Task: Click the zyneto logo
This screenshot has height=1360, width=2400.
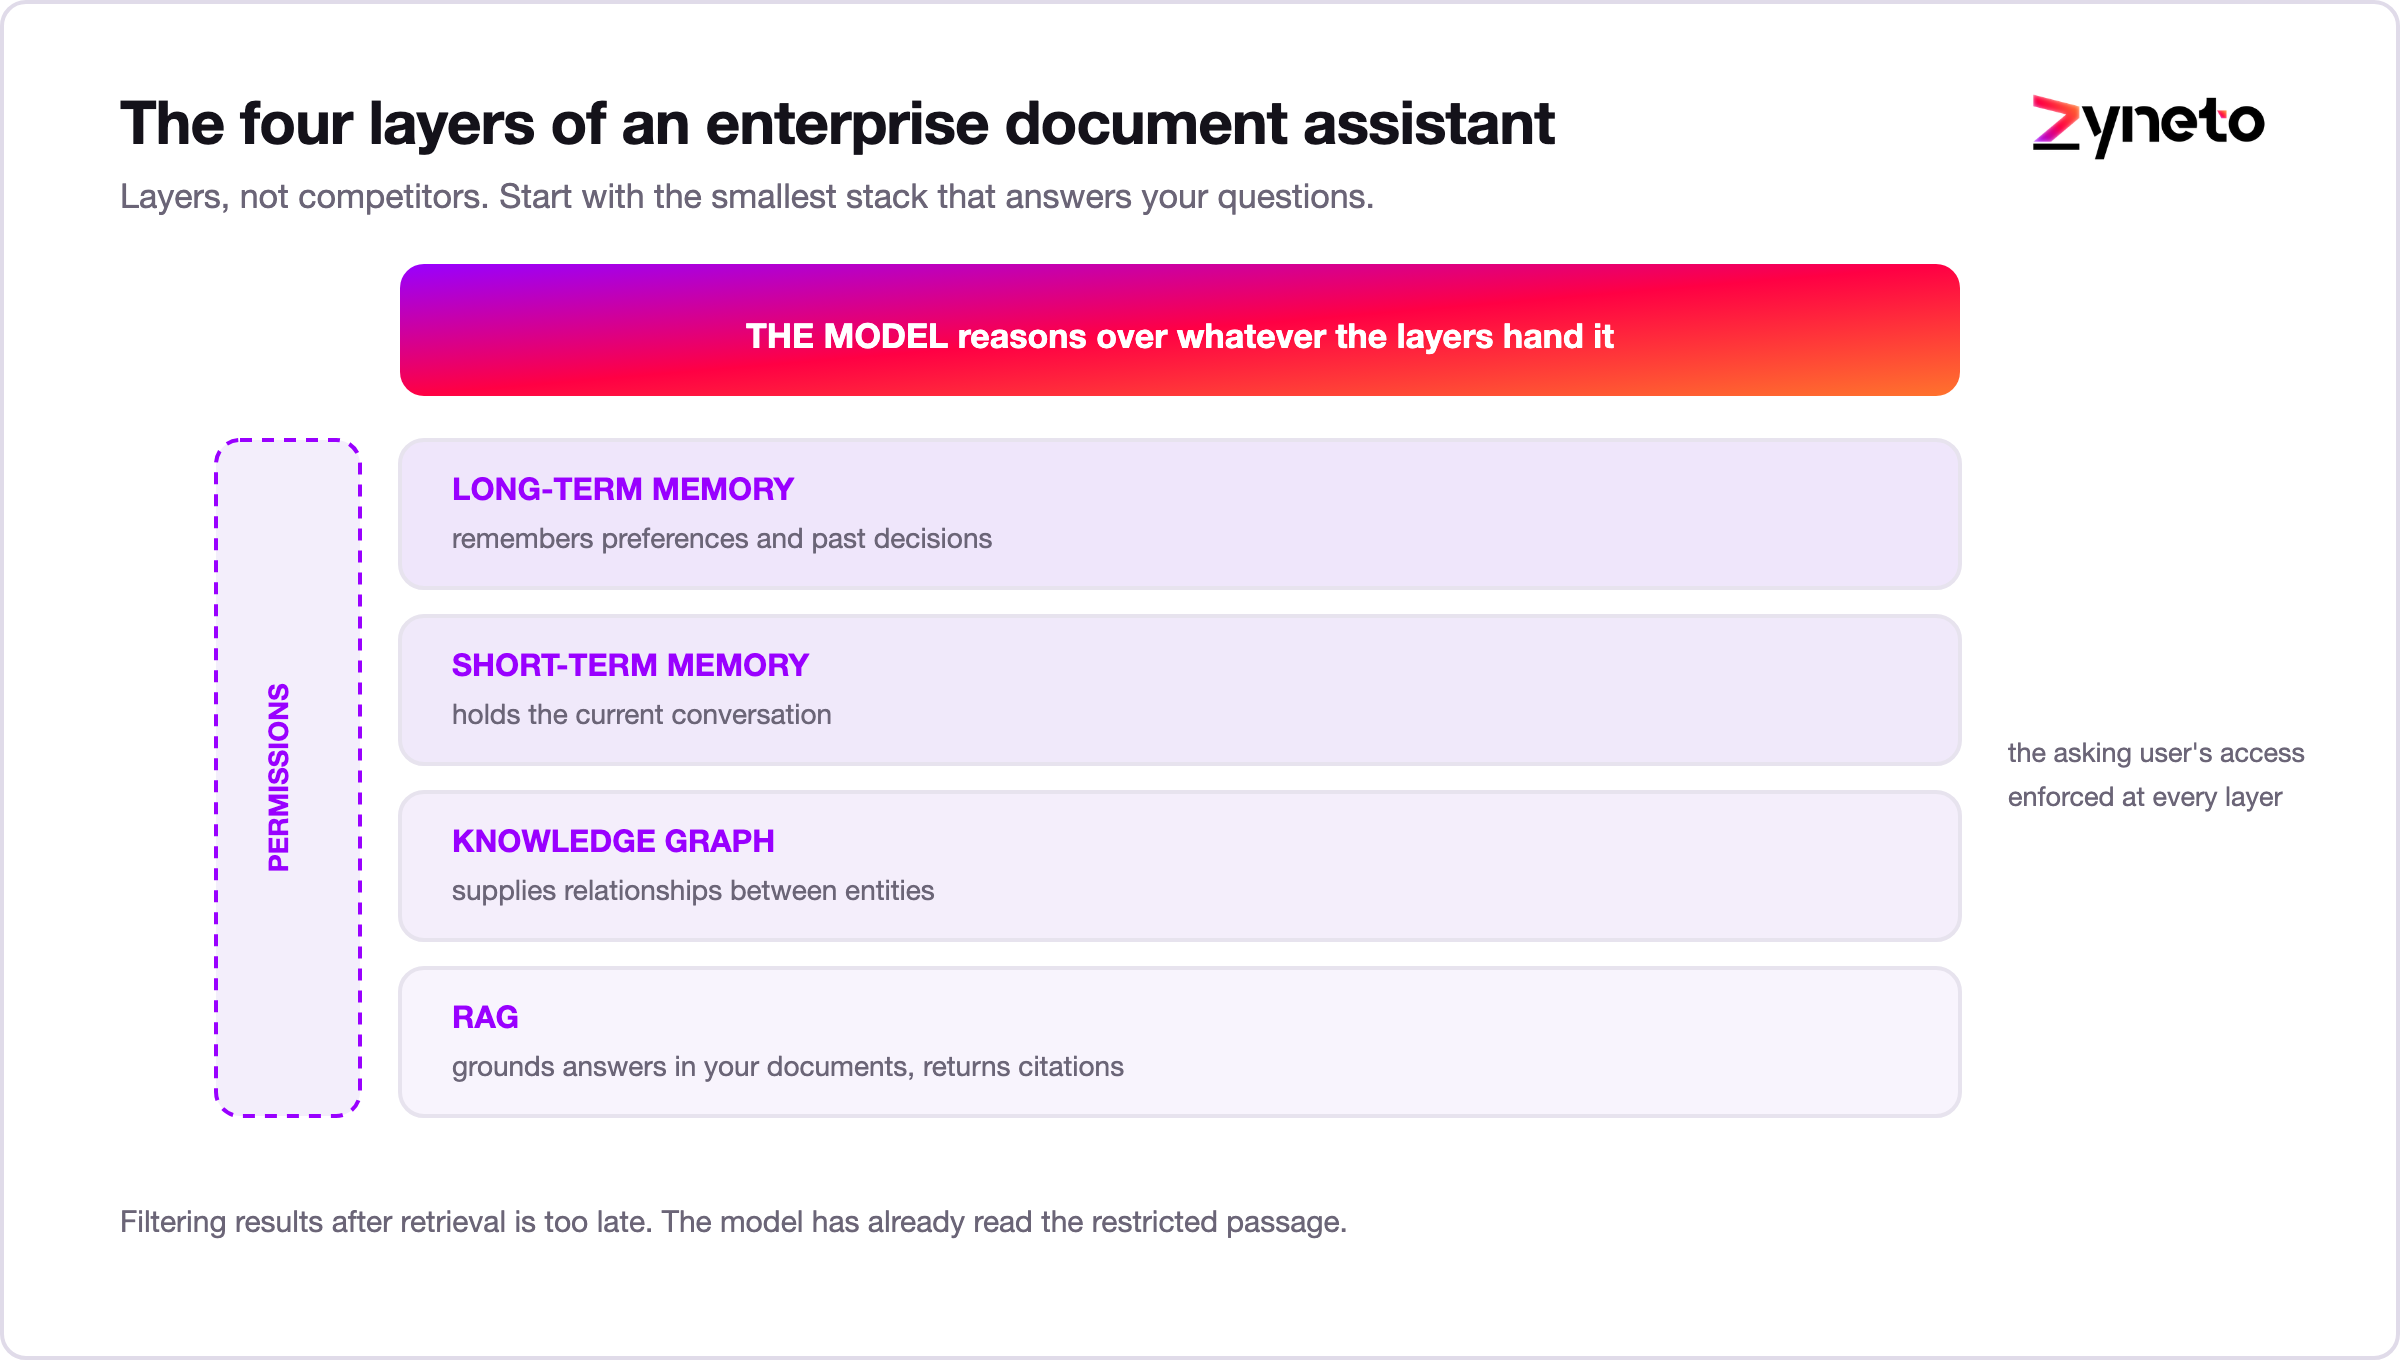Action: (x=2148, y=125)
